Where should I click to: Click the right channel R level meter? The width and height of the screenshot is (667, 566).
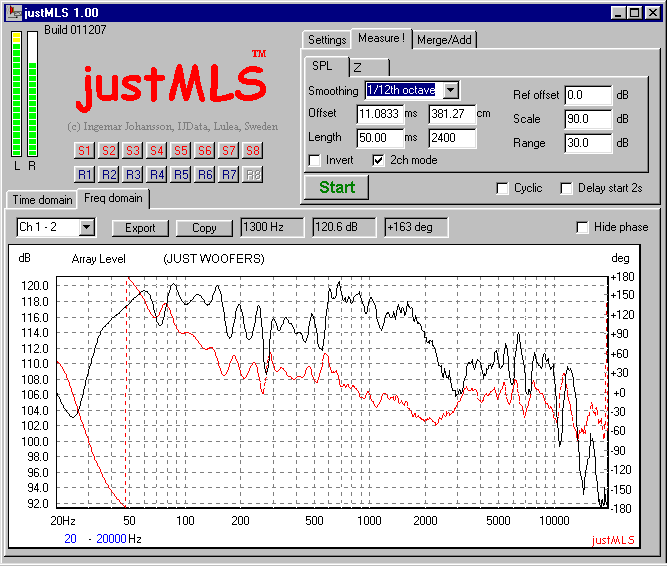click(32, 94)
